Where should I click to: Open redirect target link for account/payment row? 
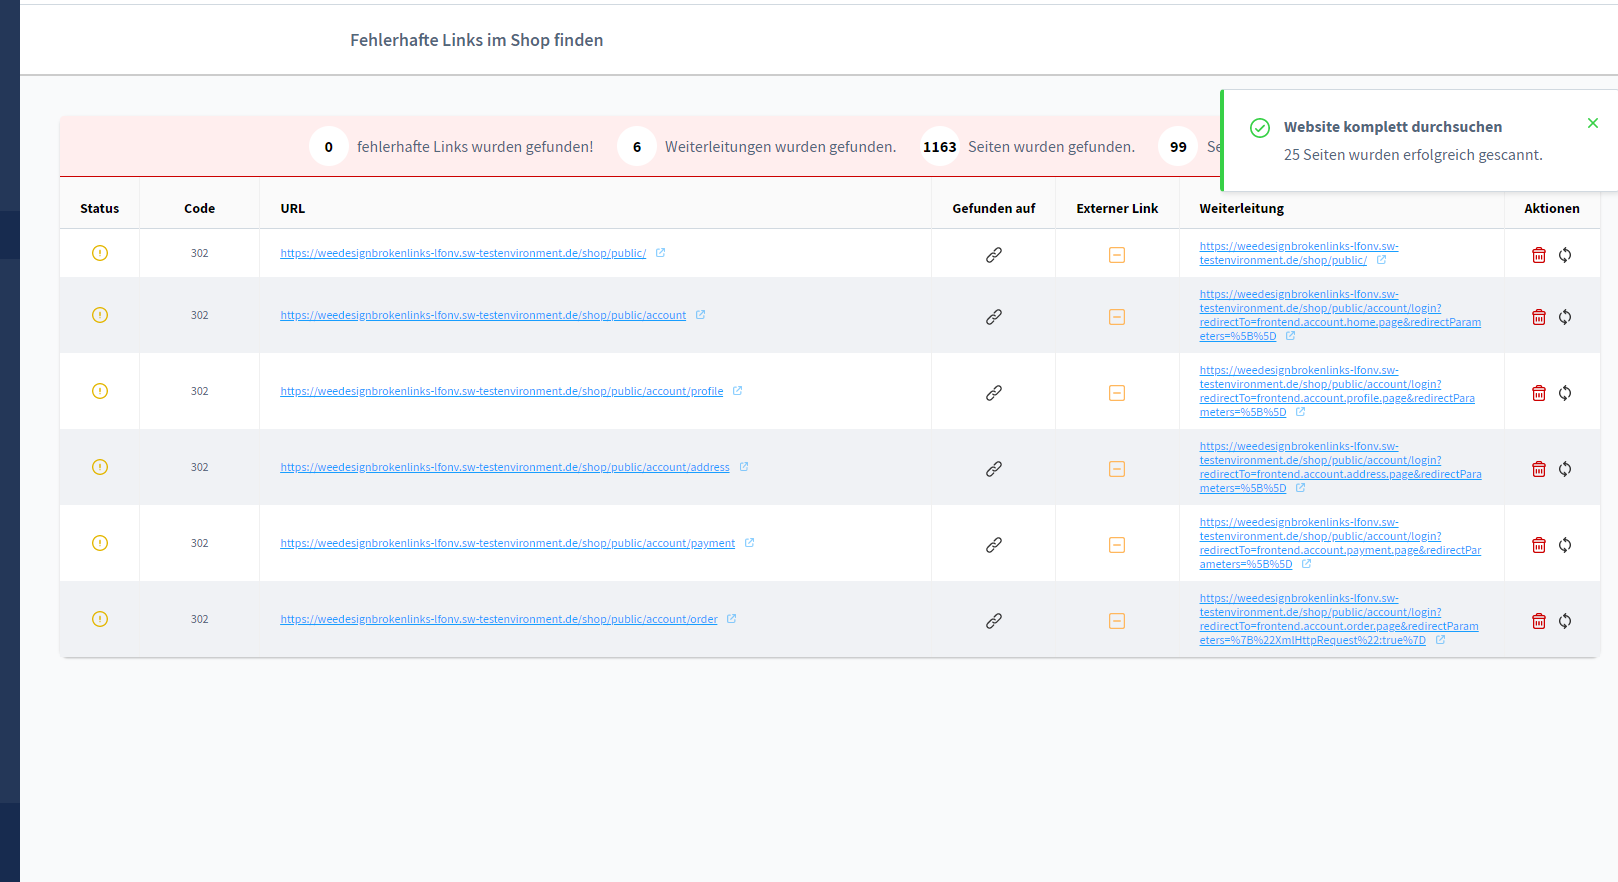tap(1340, 543)
